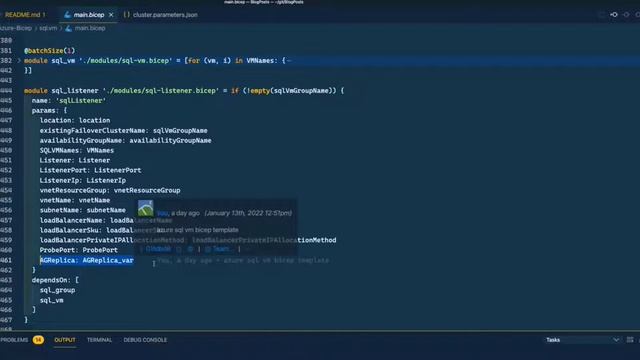Click the JSON braces icon on cluster.parameters.json tab
640x360 pixels.
[x=127, y=15]
